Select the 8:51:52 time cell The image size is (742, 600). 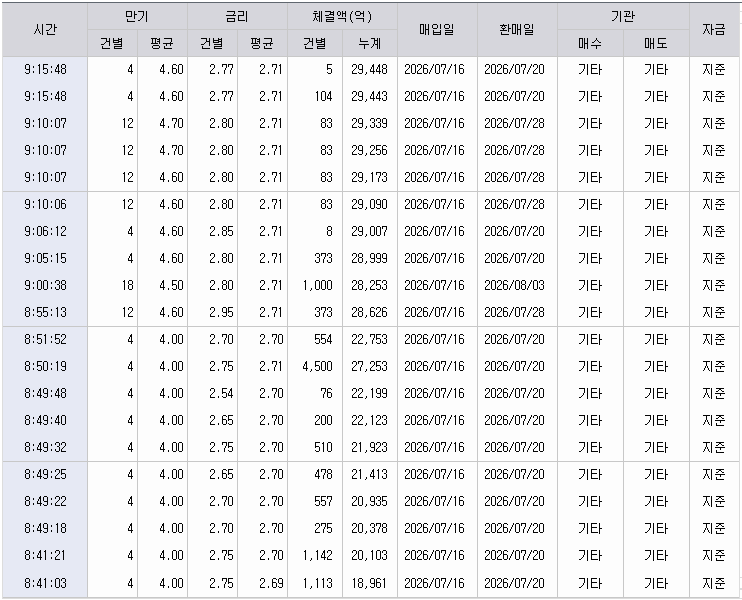point(45,339)
